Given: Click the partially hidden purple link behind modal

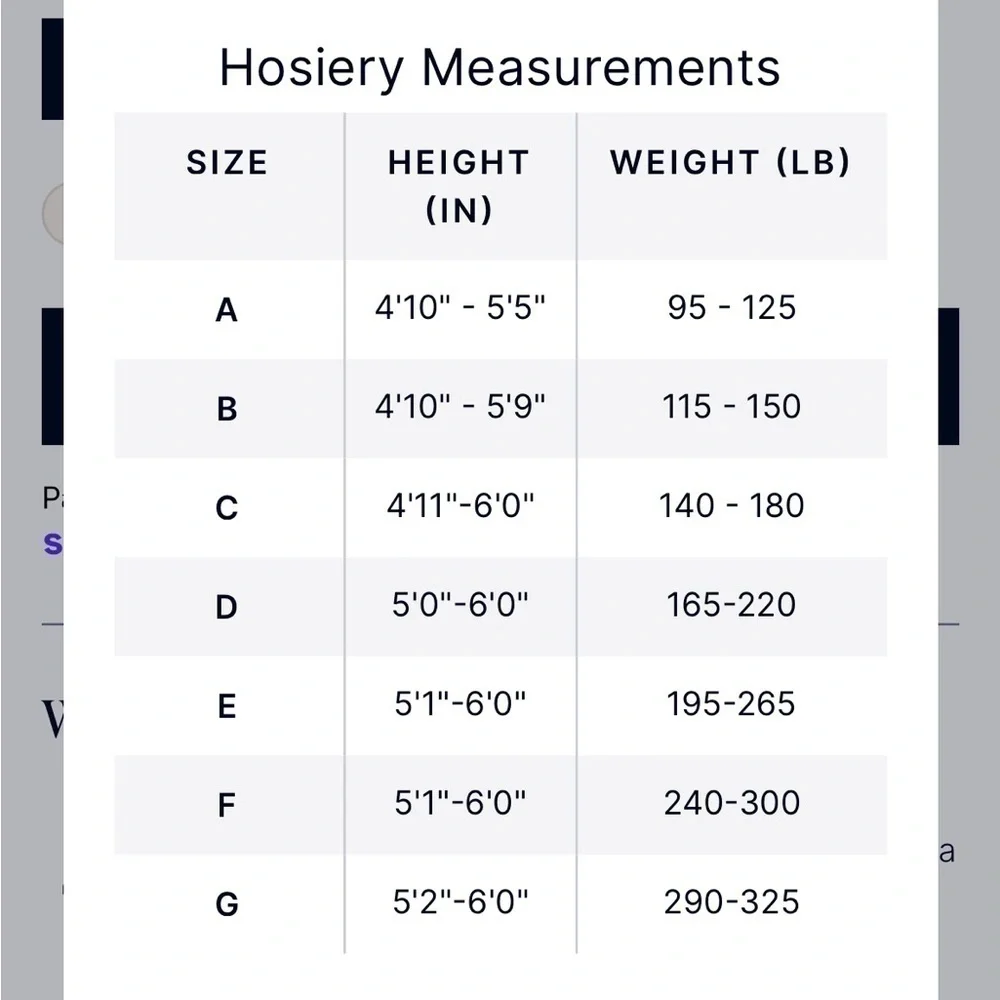Looking at the screenshot, I should point(52,544).
